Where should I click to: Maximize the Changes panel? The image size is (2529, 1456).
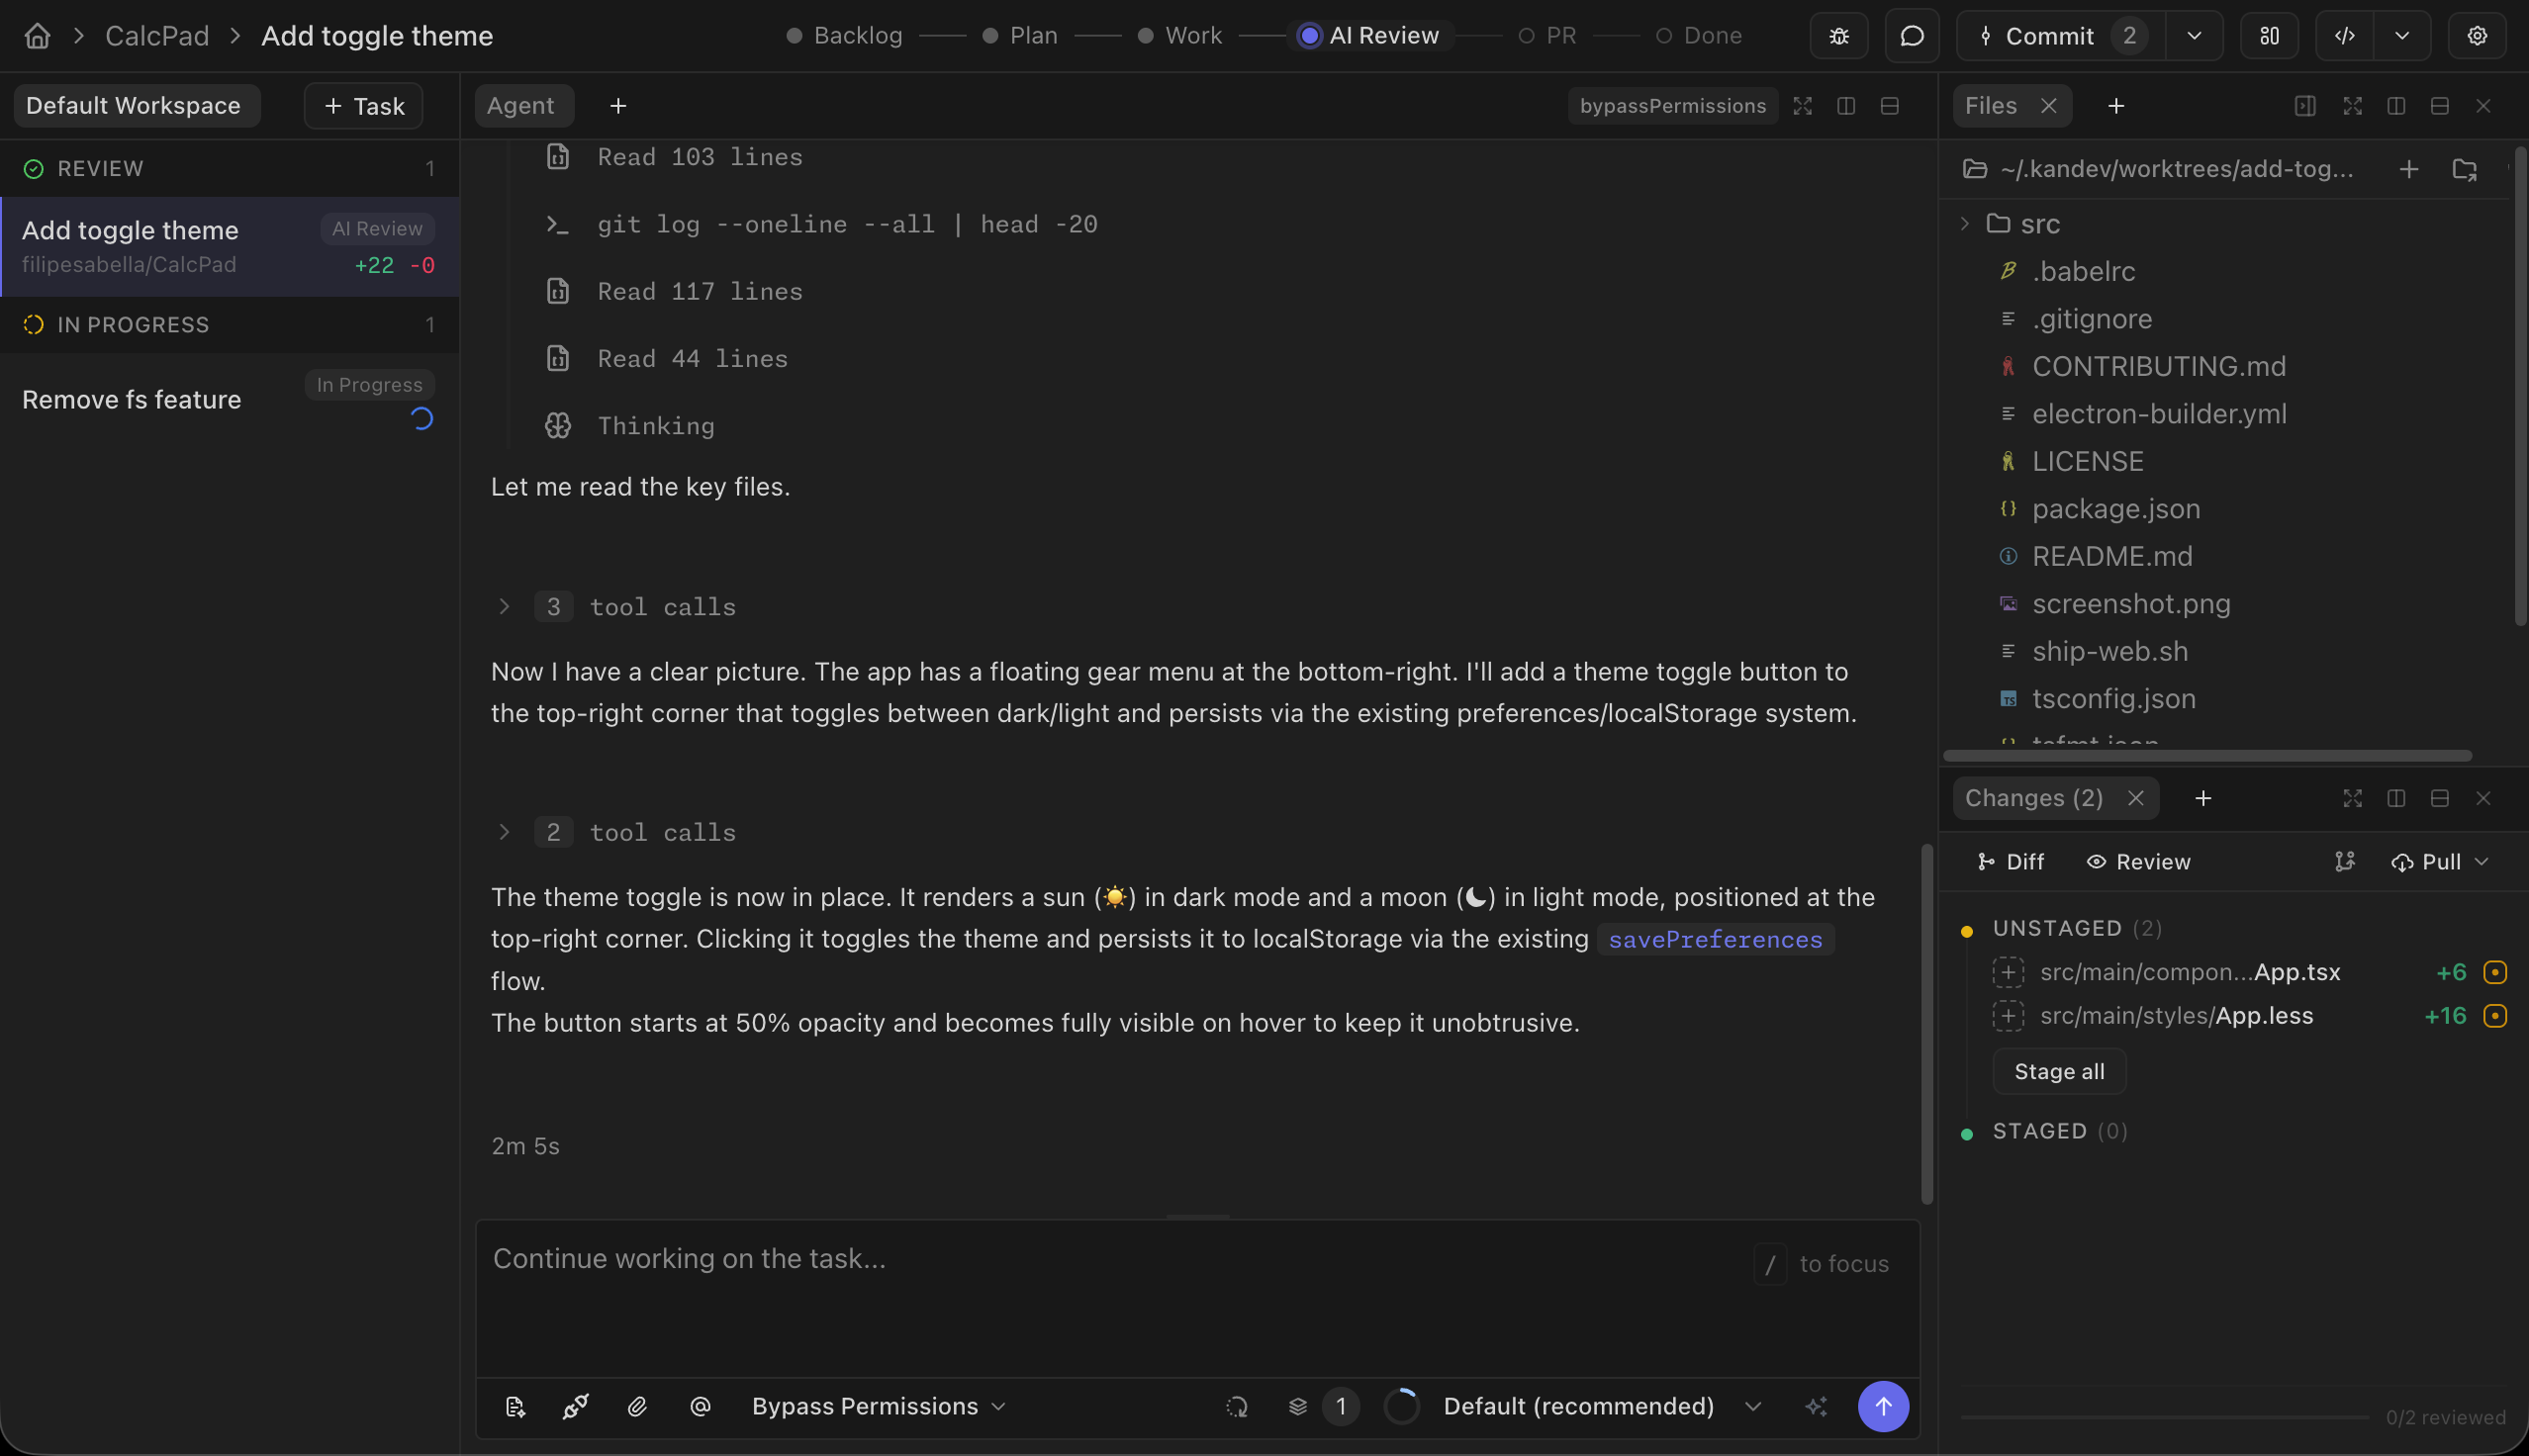click(x=2352, y=798)
